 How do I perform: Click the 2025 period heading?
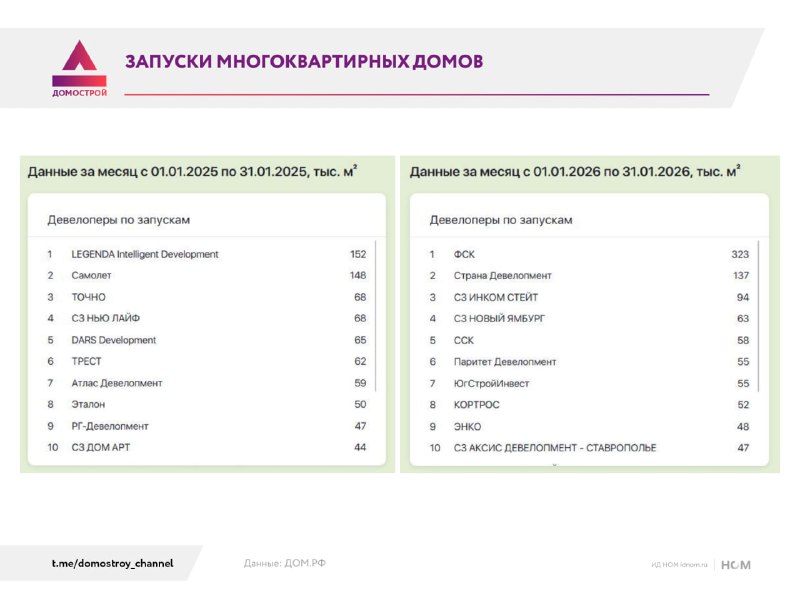click(192, 171)
